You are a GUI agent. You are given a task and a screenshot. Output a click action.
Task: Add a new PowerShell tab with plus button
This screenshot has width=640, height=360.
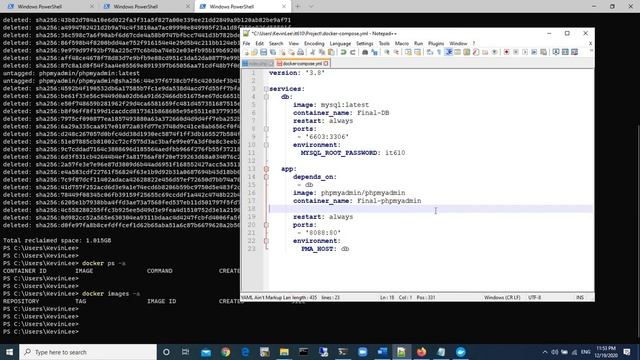coord(298,7)
